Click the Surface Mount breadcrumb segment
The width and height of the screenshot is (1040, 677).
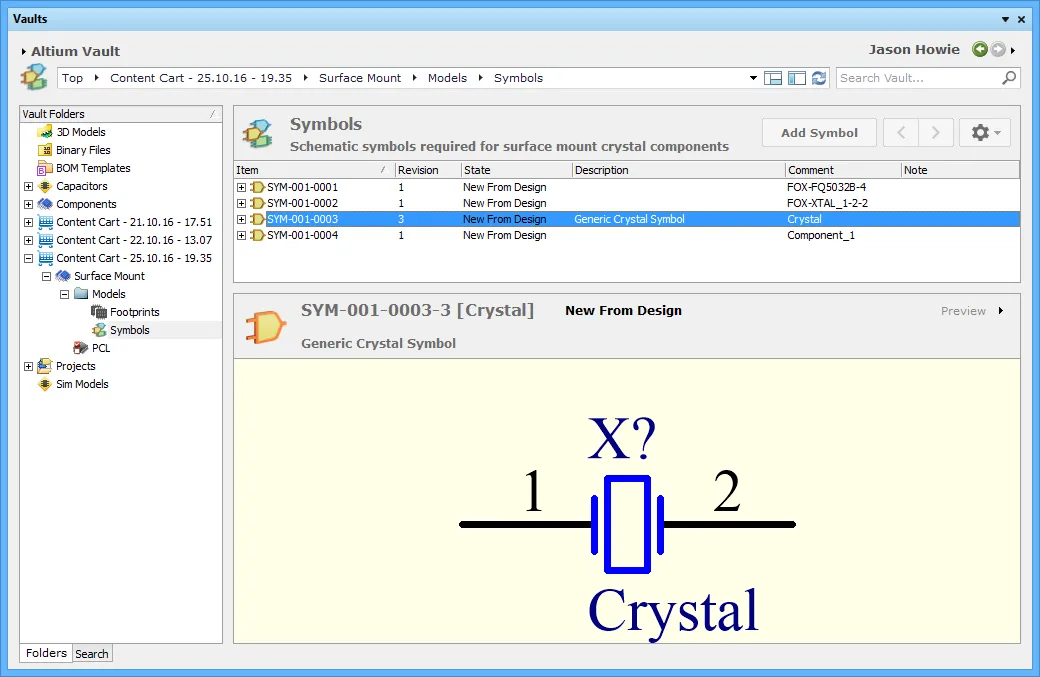[359, 78]
